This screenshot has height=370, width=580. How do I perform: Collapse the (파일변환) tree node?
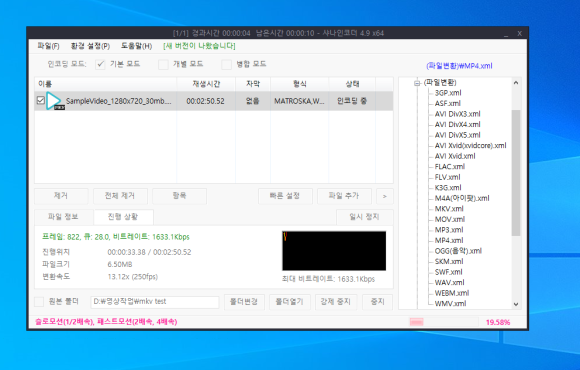coord(417,83)
